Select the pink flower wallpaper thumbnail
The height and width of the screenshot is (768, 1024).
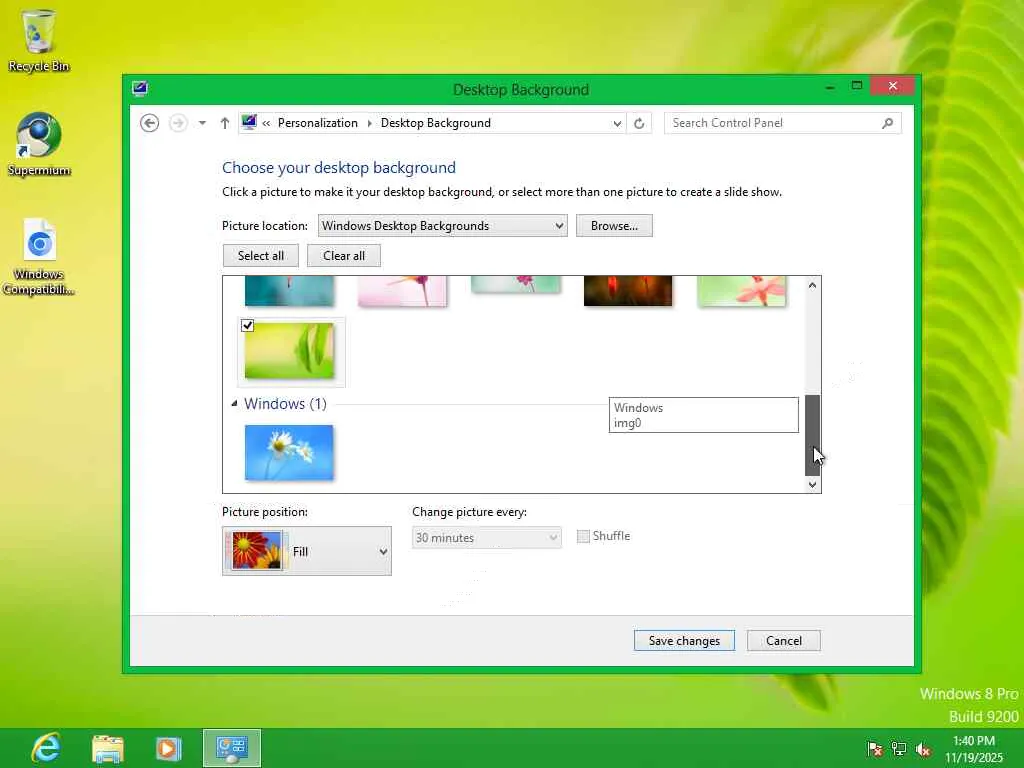coord(402,291)
